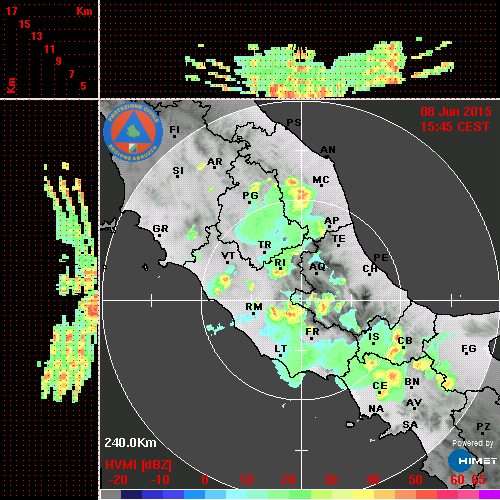Click the 08 Jun 2015 date text
Viewport: 500px width, 500px height.
[x=456, y=112]
